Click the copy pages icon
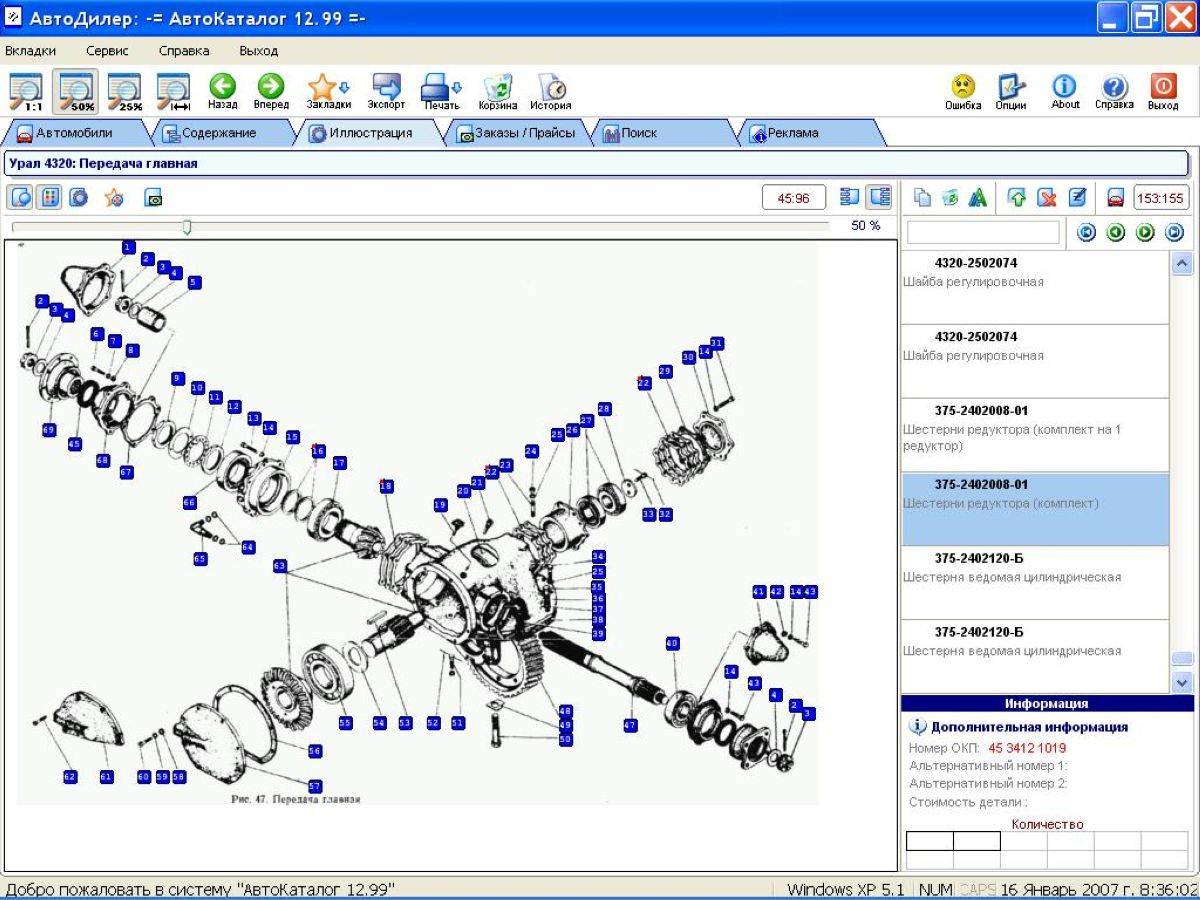 923,198
